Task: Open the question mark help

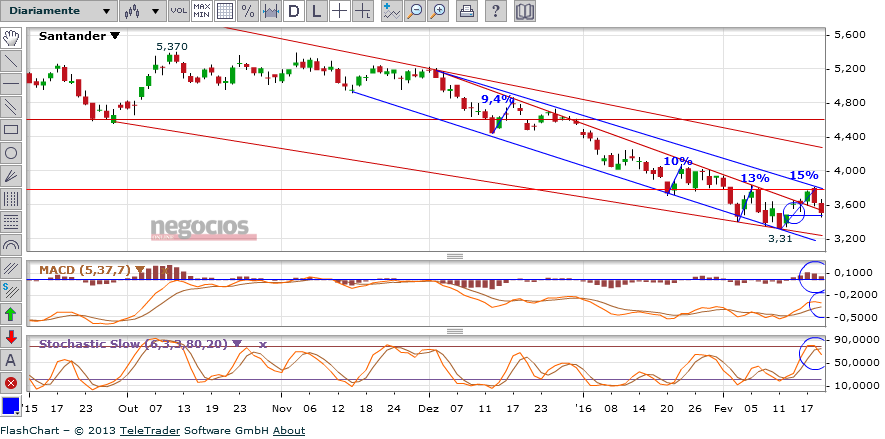Action: 495,11
